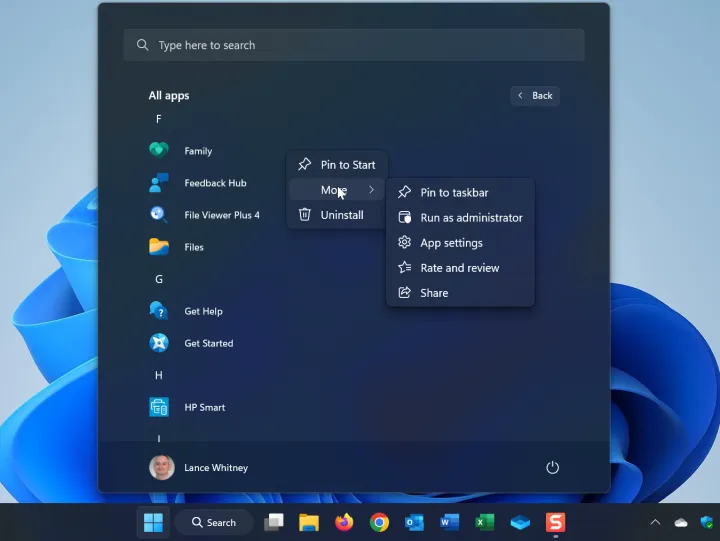
Task: Open Lance Whitney user account menu
Action: [x=199, y=468]
